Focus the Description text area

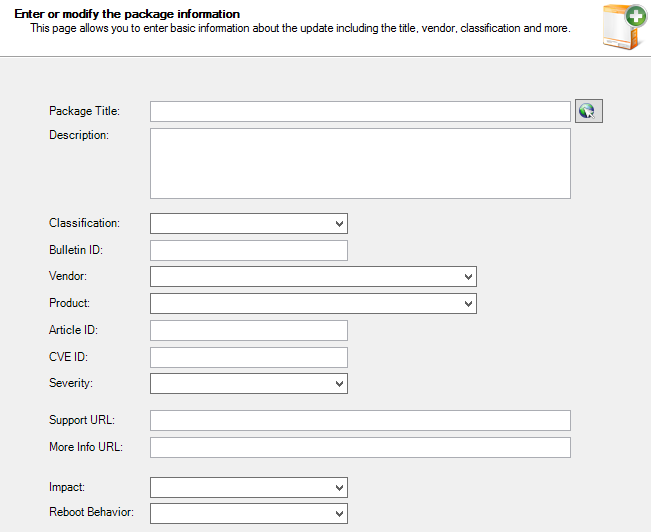click(x=360, y=163)
